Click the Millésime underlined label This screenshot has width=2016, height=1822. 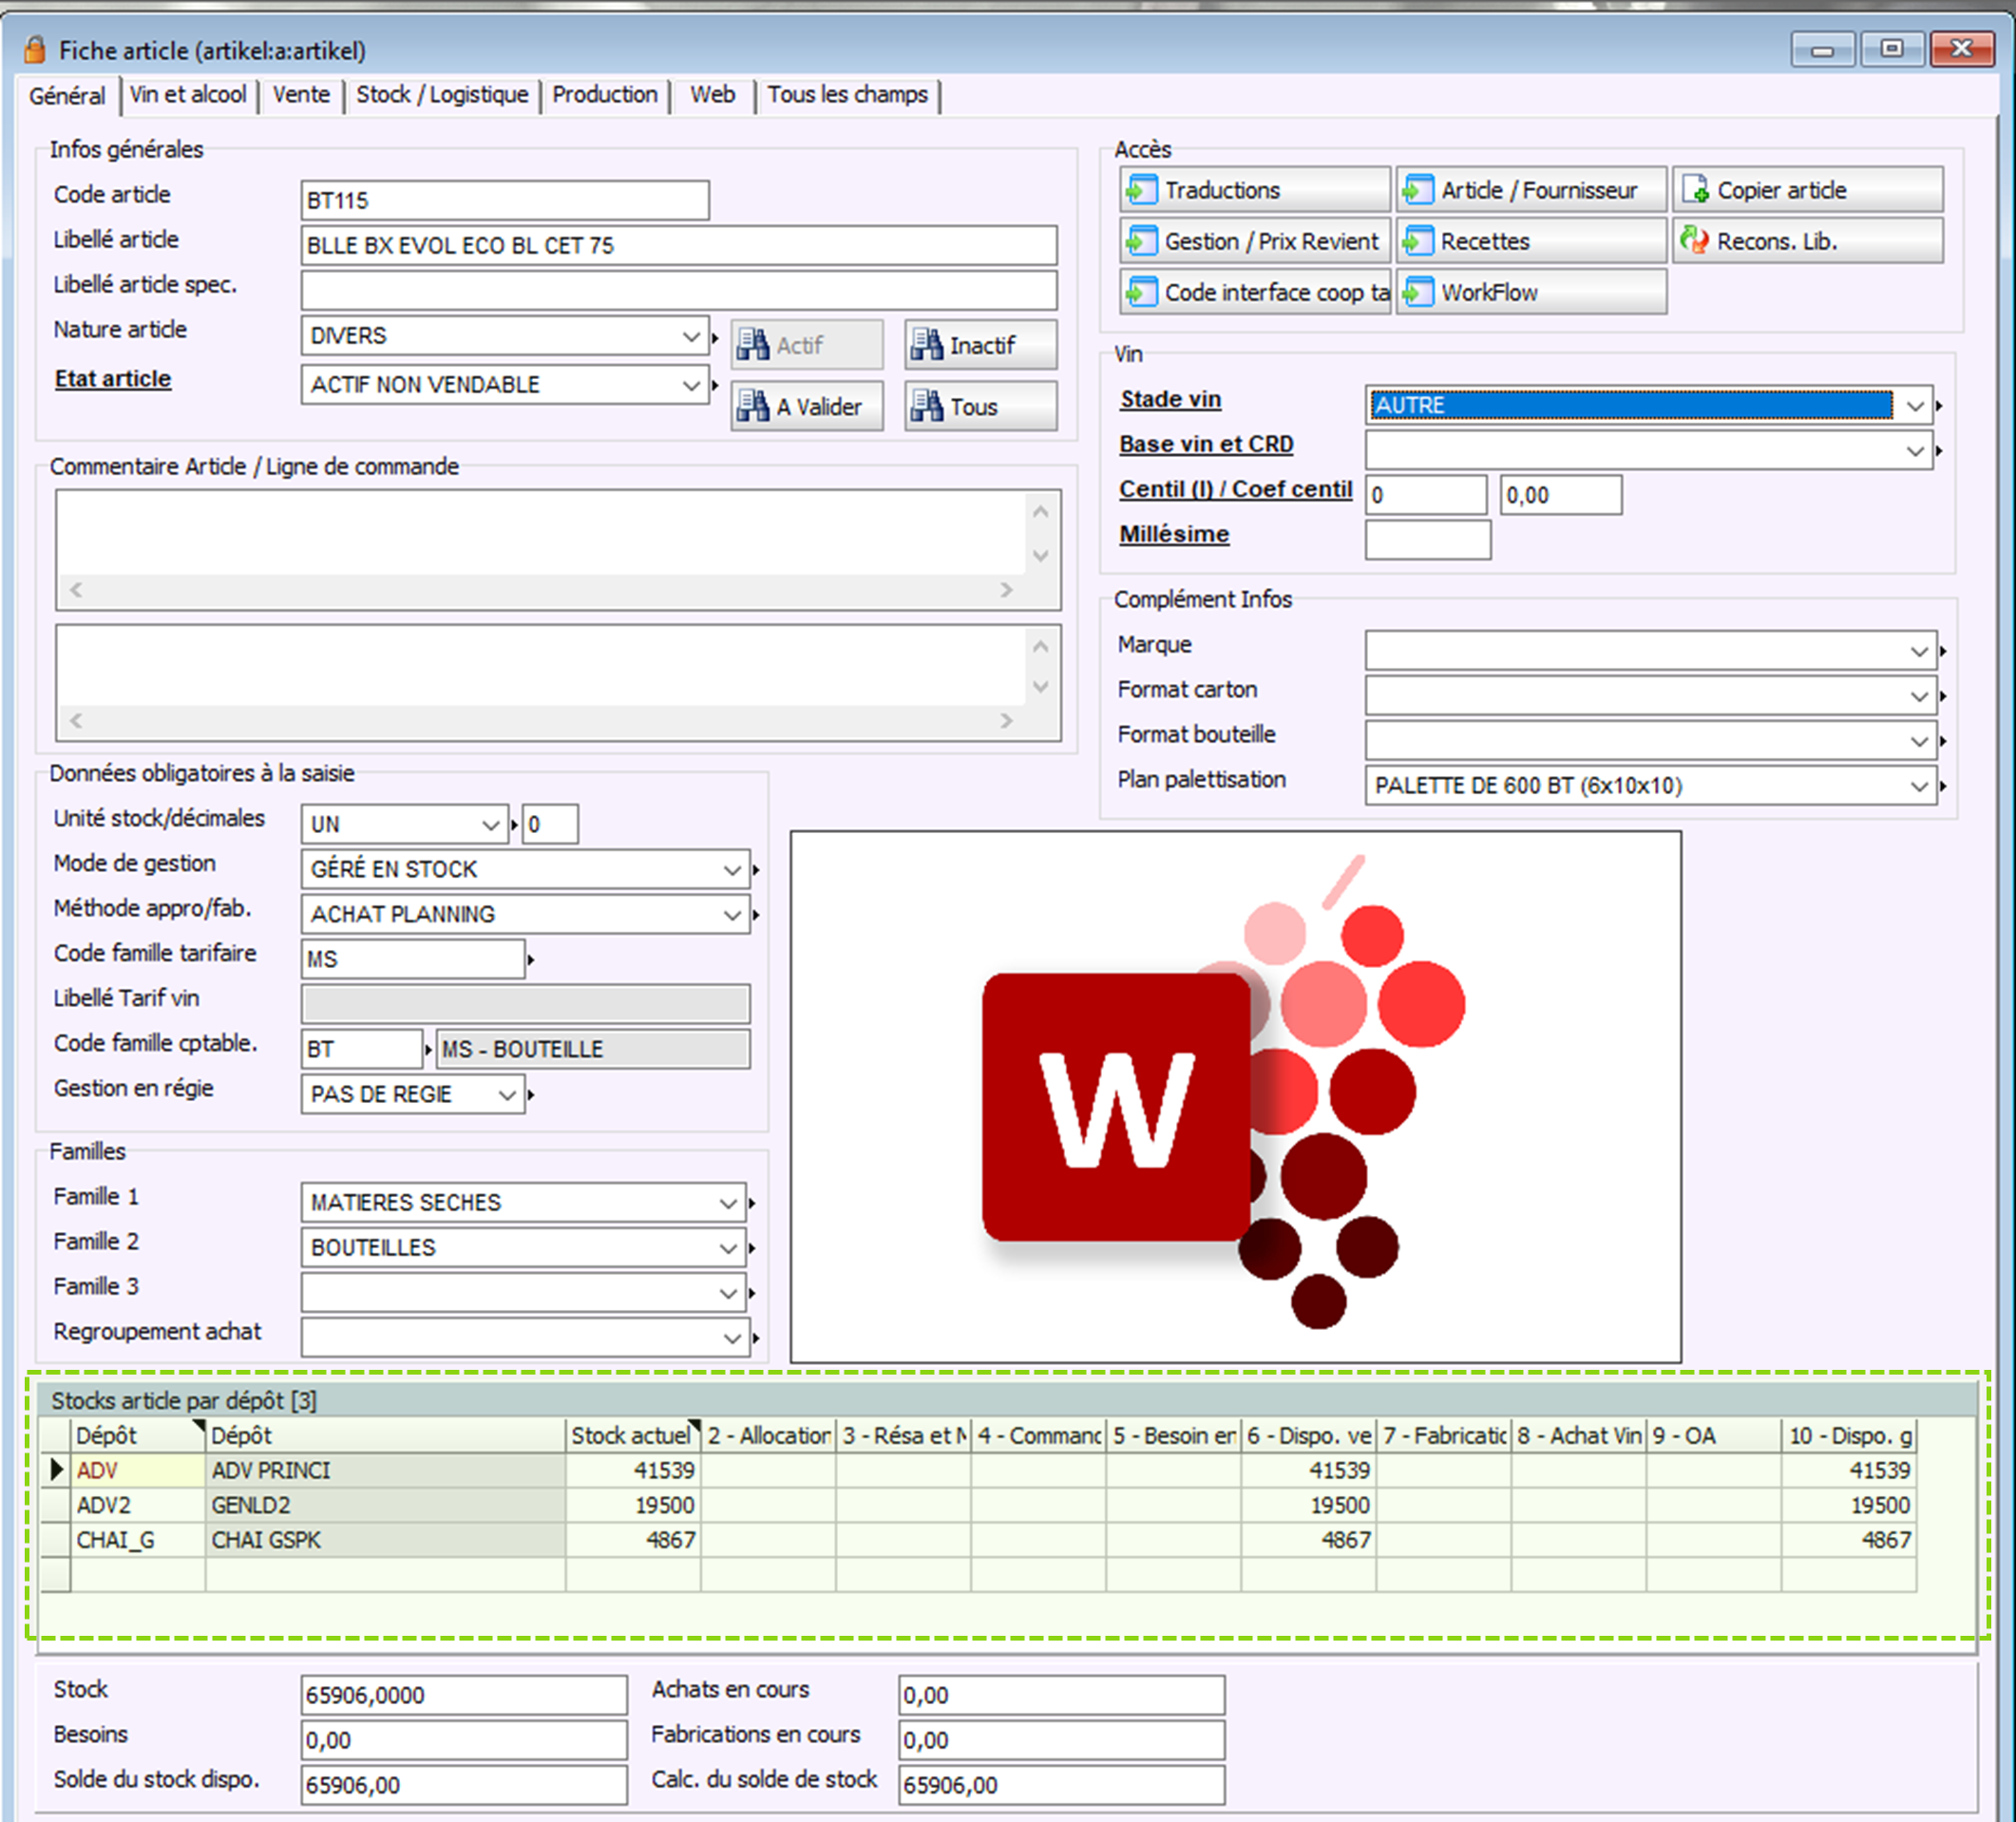point(1173,534)
